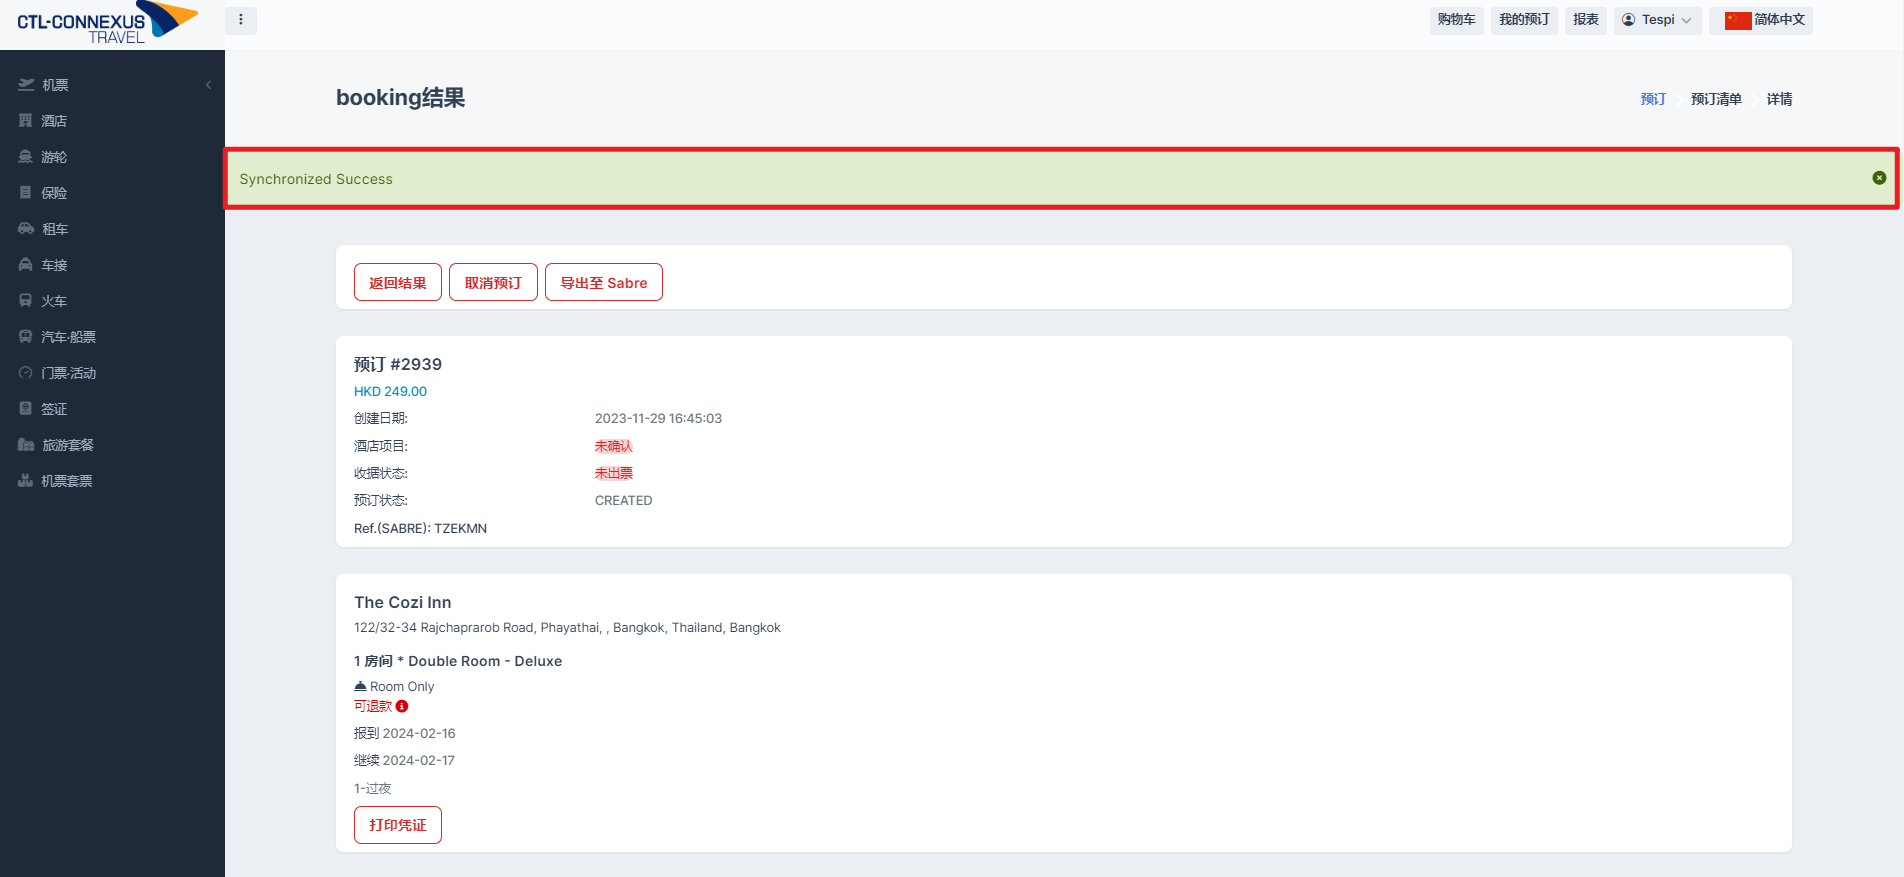The image size is (1904, 877).
Task: Dismiss the Synchronized Success alert
Action: [x=1879, y=178]
